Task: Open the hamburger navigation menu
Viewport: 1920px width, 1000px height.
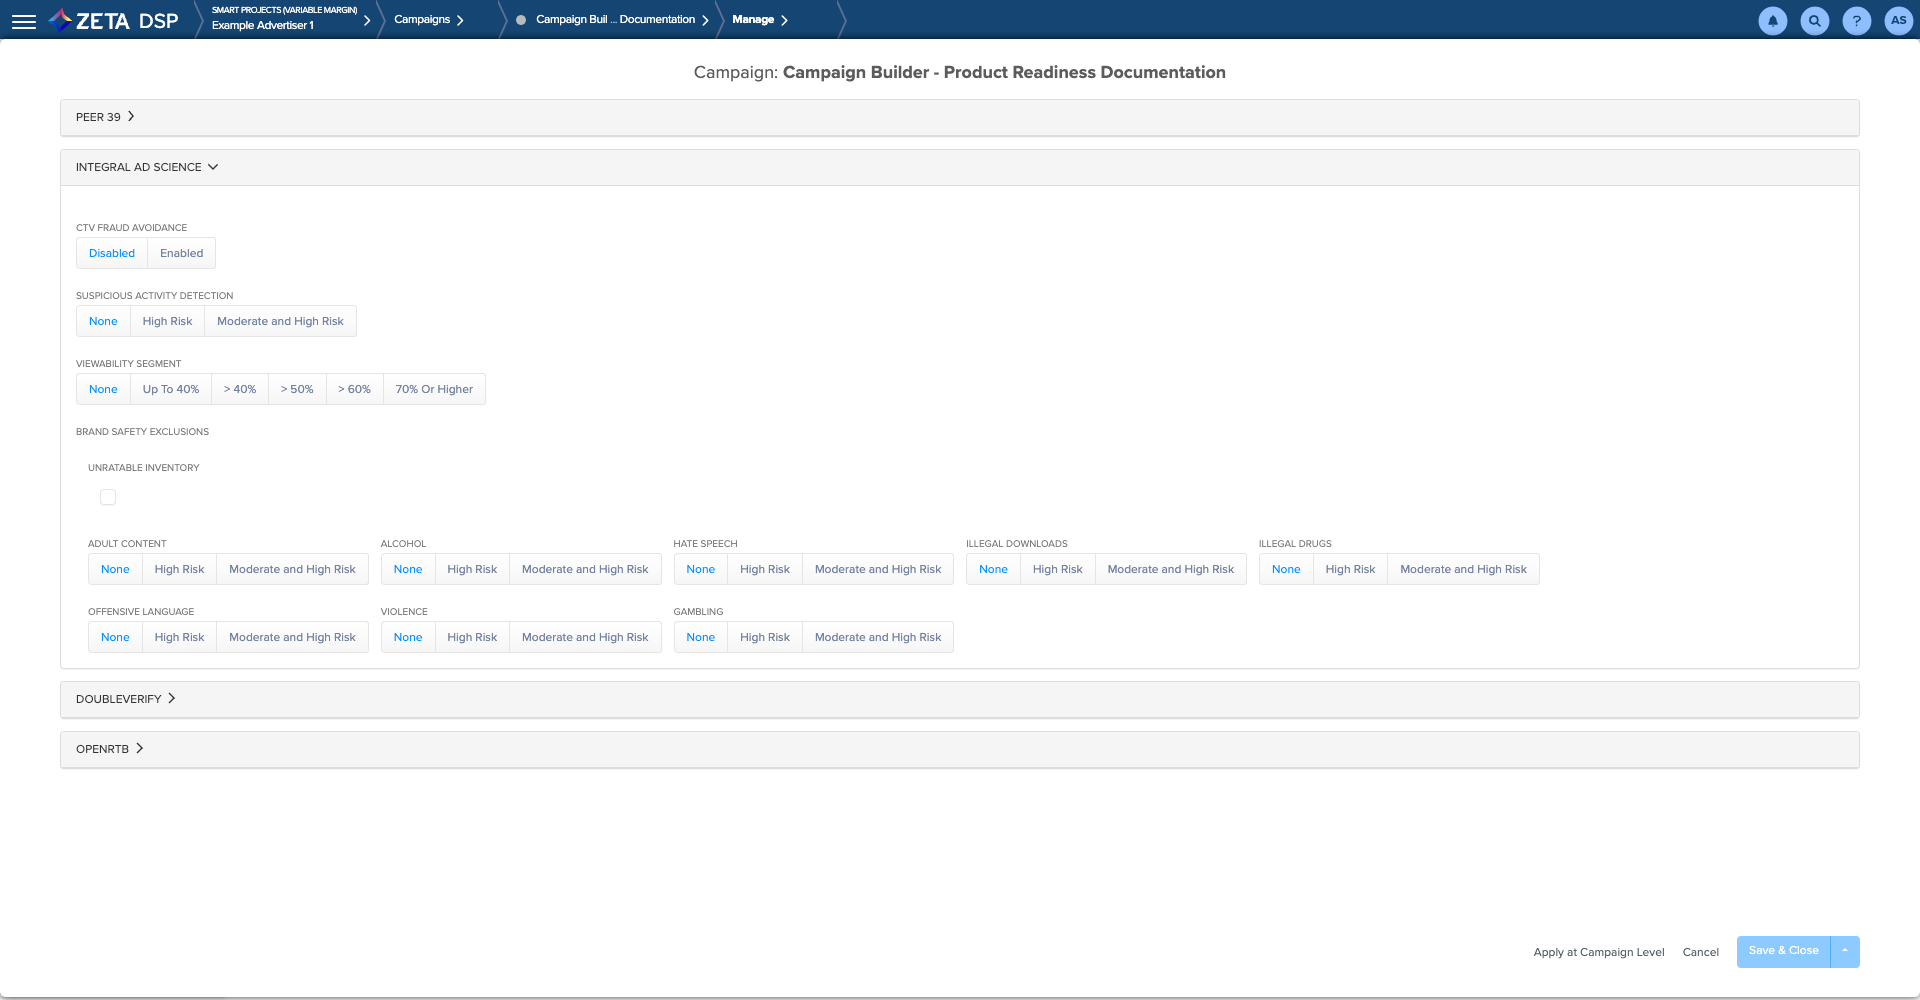Action: (x=24, y=21)
